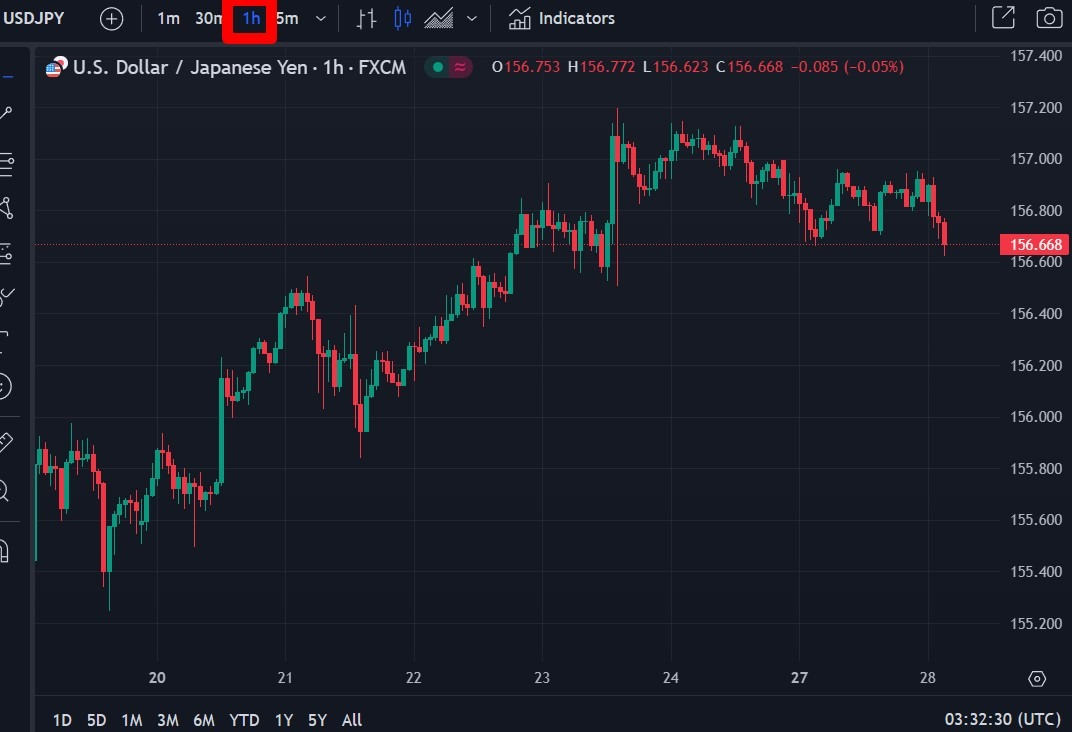1072x732 pixels.
Task: Open chart in popup window icon
Action: (x=1003, y=18)
